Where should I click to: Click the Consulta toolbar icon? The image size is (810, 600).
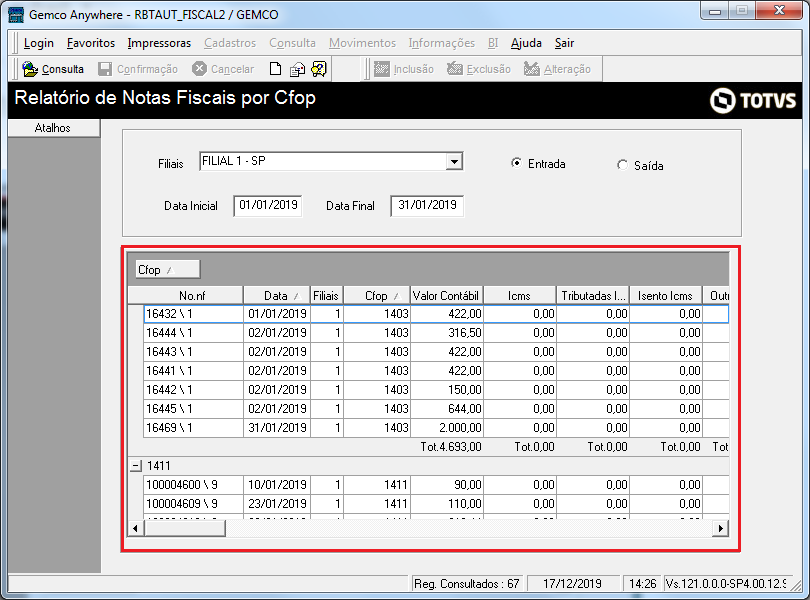30,69
